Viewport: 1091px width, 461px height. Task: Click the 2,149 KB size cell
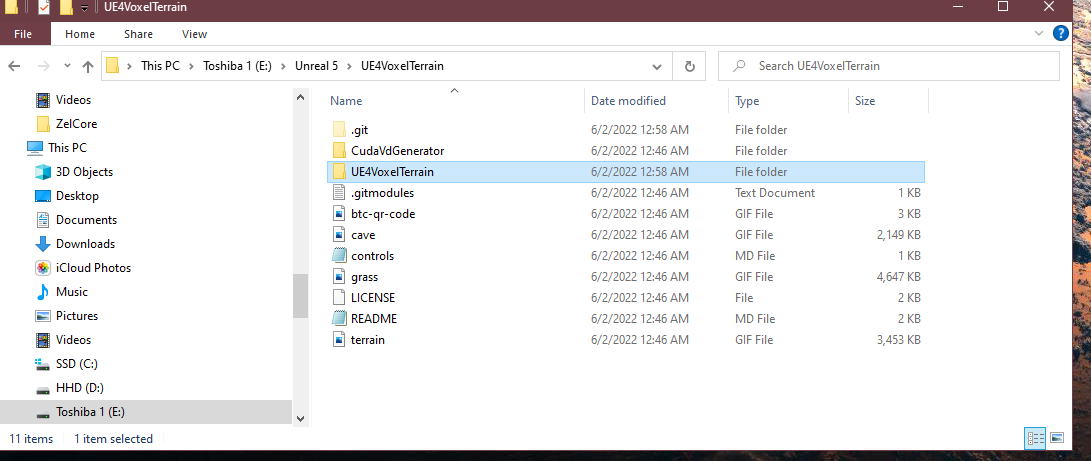(898, 235)
